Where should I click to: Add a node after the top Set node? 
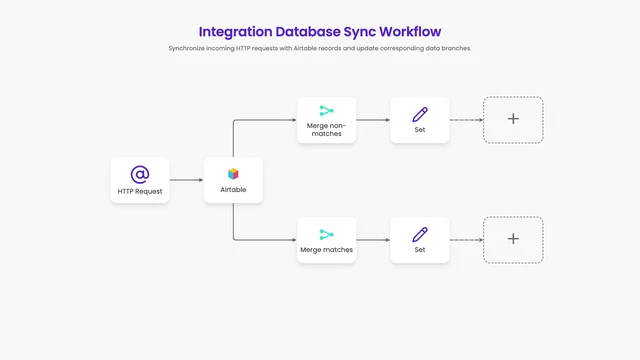(x=513, y=120)
